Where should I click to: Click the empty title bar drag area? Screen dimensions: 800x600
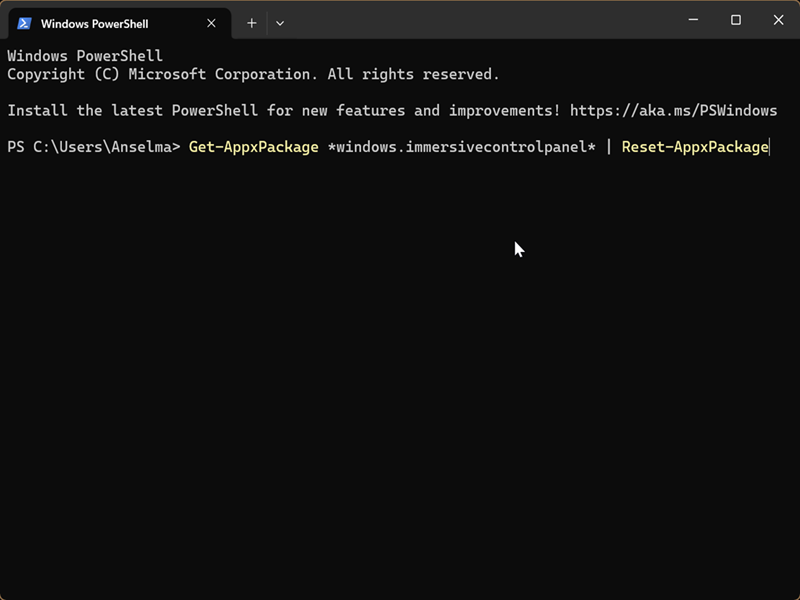click(x=480, y=20)
